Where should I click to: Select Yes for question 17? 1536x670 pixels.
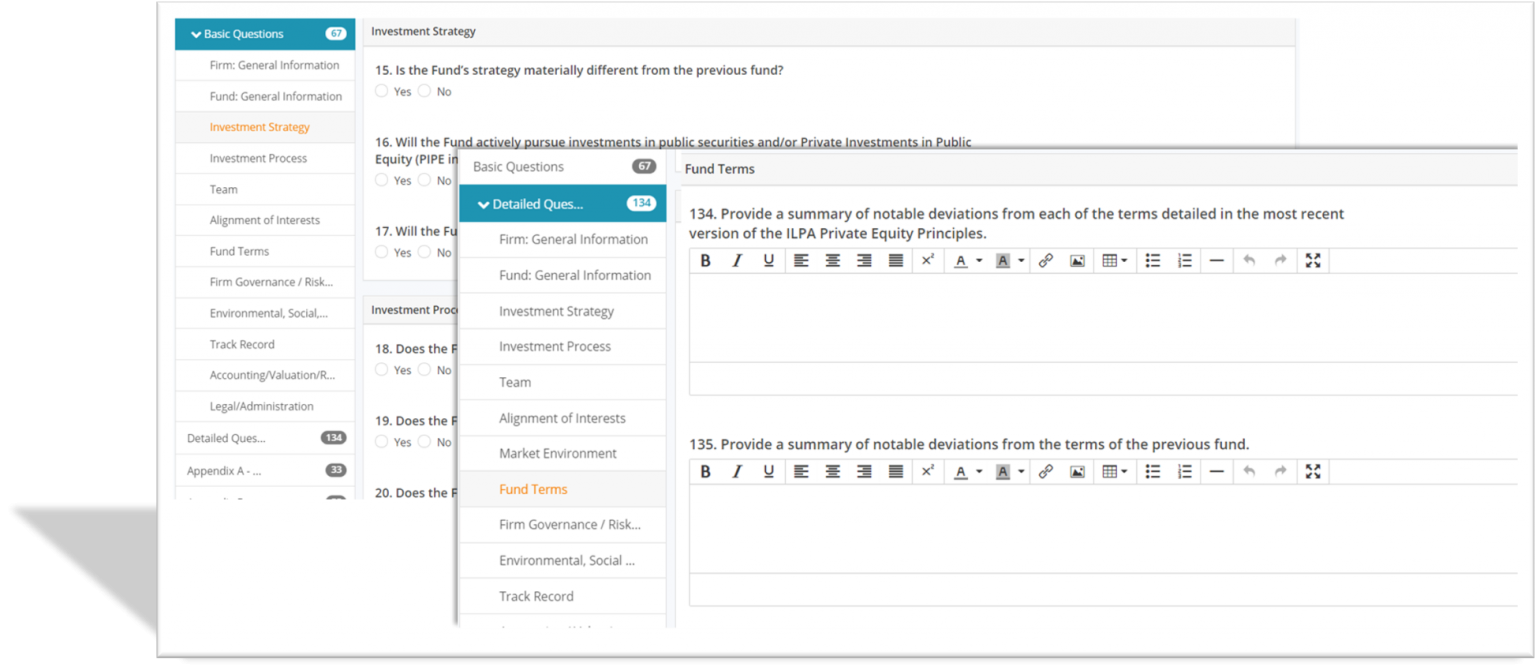381,252
